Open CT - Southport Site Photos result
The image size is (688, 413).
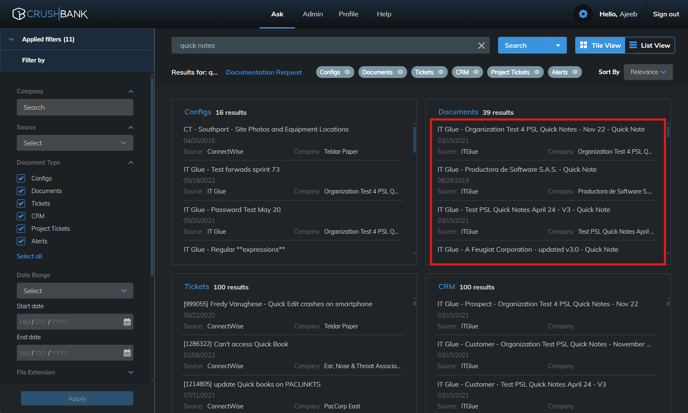(x=266, y=129)
